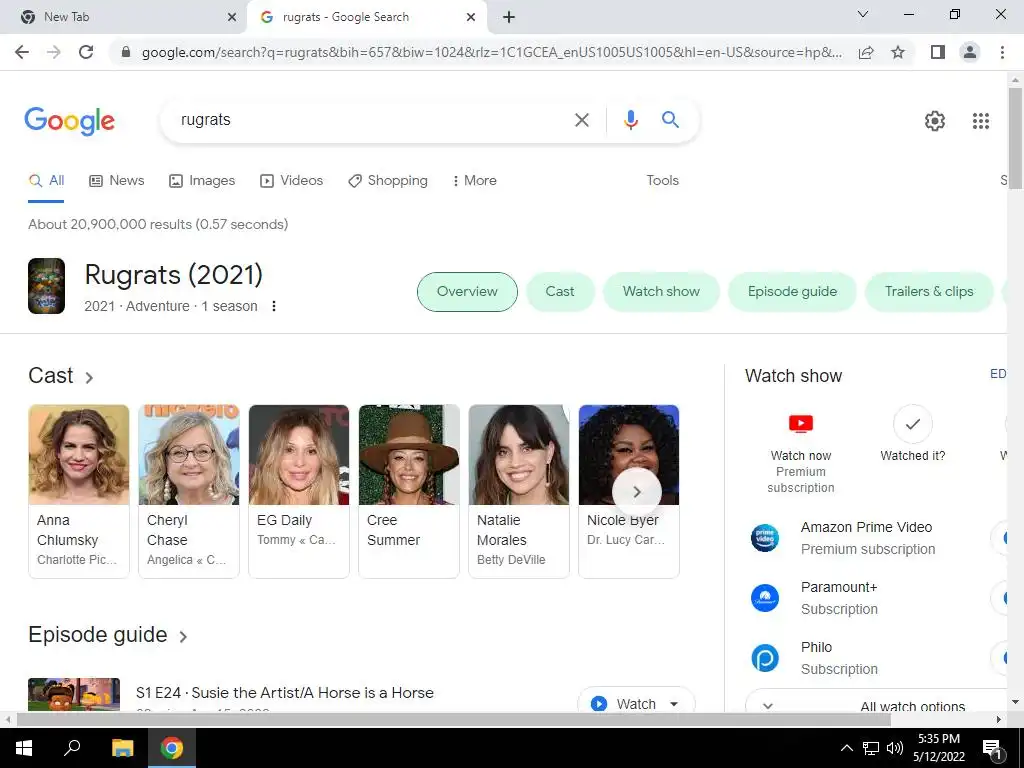Switch to the Images search tab
This screenshot has height=768, width=1024.
[x=202, y=181]
